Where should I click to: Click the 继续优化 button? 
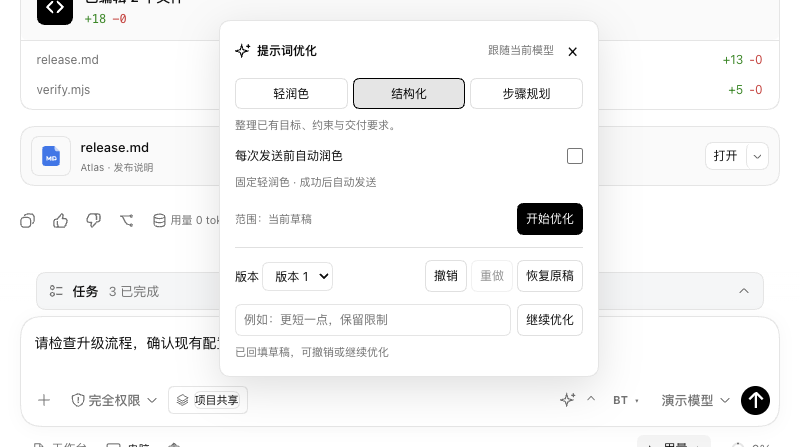[549, 320]
